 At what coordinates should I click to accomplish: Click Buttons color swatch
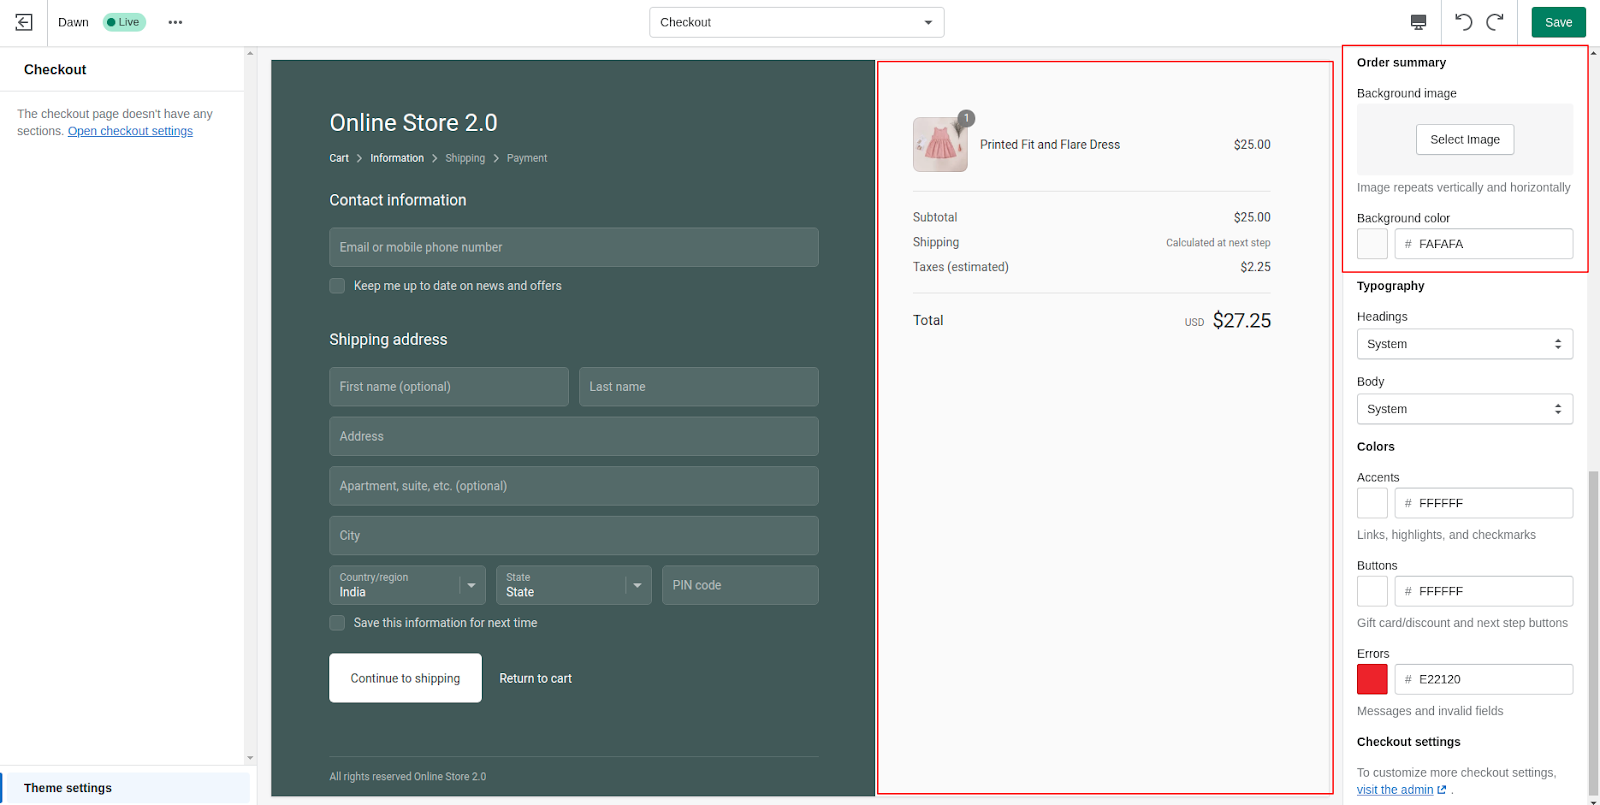pos(1372,591)
